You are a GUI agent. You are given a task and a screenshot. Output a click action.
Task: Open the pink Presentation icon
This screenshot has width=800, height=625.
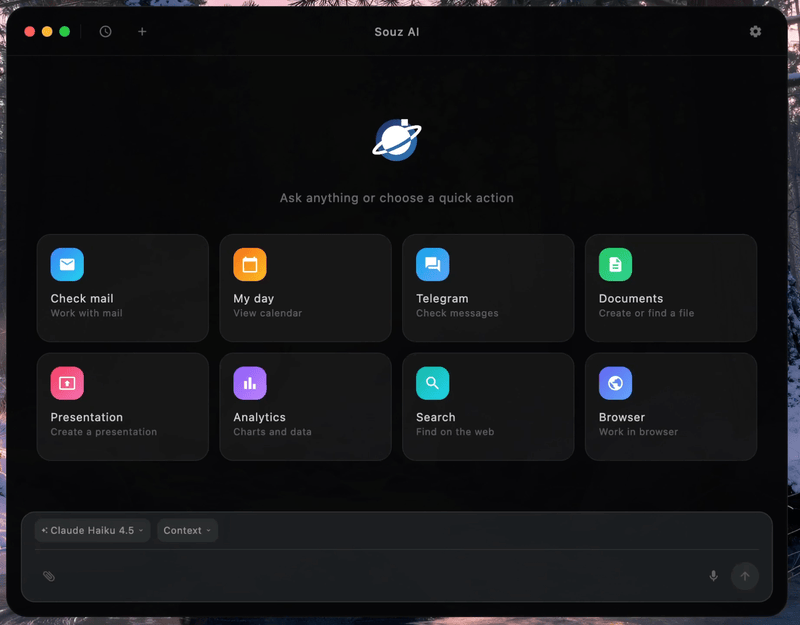67,383
